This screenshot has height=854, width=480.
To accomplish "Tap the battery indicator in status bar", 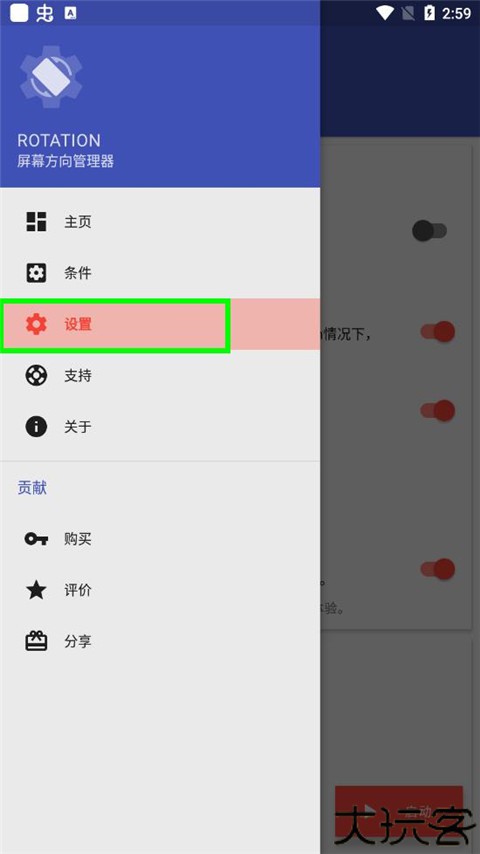I will coord(429,13).
